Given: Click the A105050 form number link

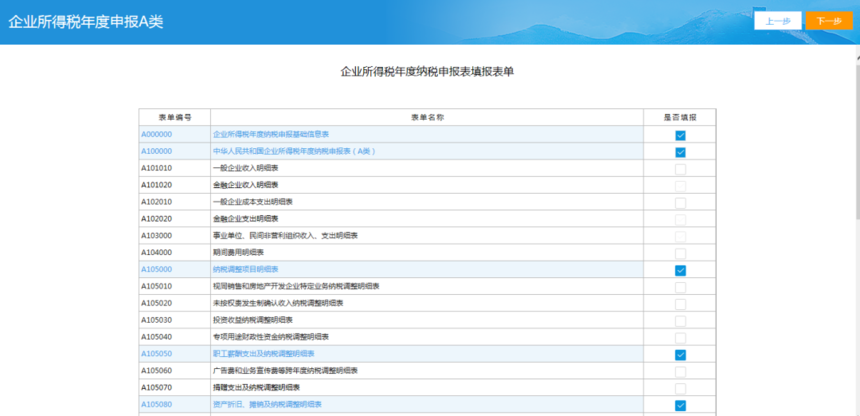Looking at the screenshot, I should click(156, 354).
